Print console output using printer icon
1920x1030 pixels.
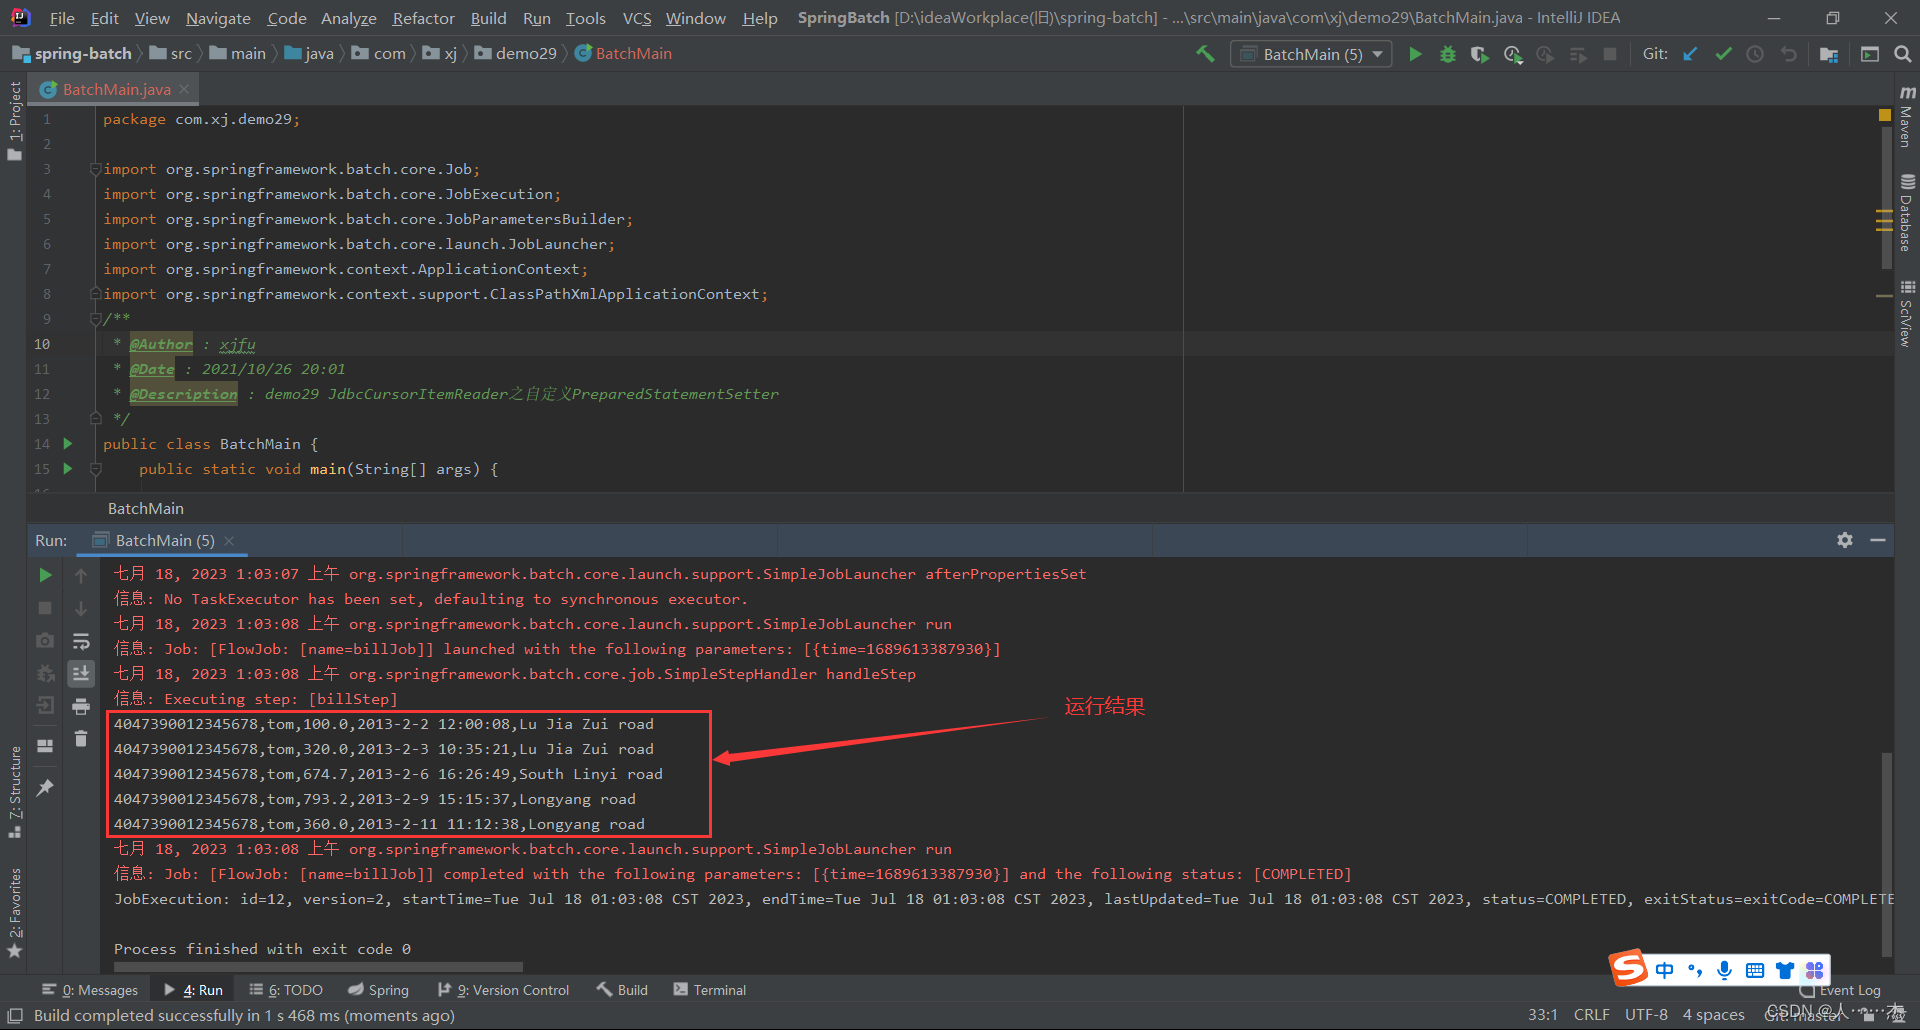pyautogui.click(x=81, y=706)
